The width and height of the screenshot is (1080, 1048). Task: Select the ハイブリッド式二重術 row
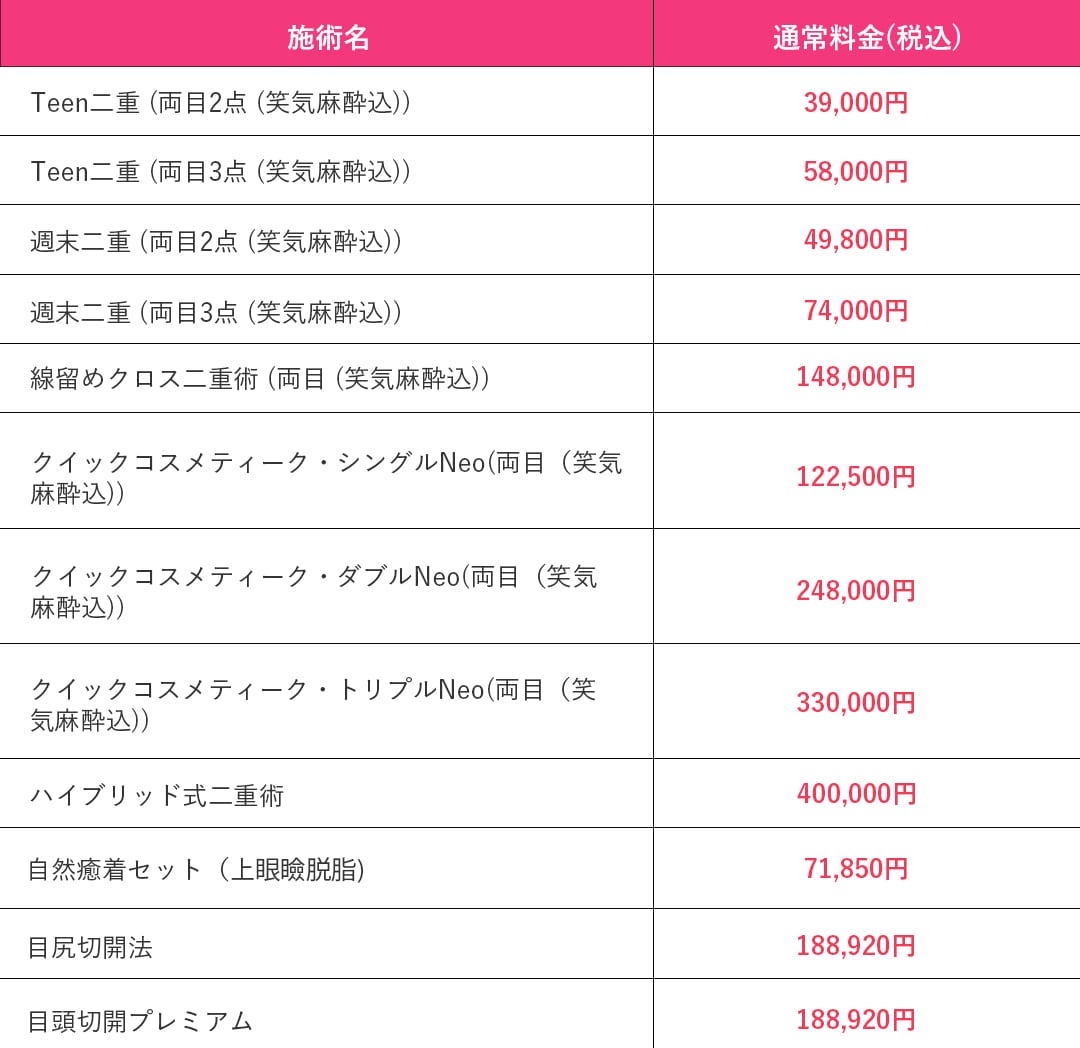(x=540, y=793)
